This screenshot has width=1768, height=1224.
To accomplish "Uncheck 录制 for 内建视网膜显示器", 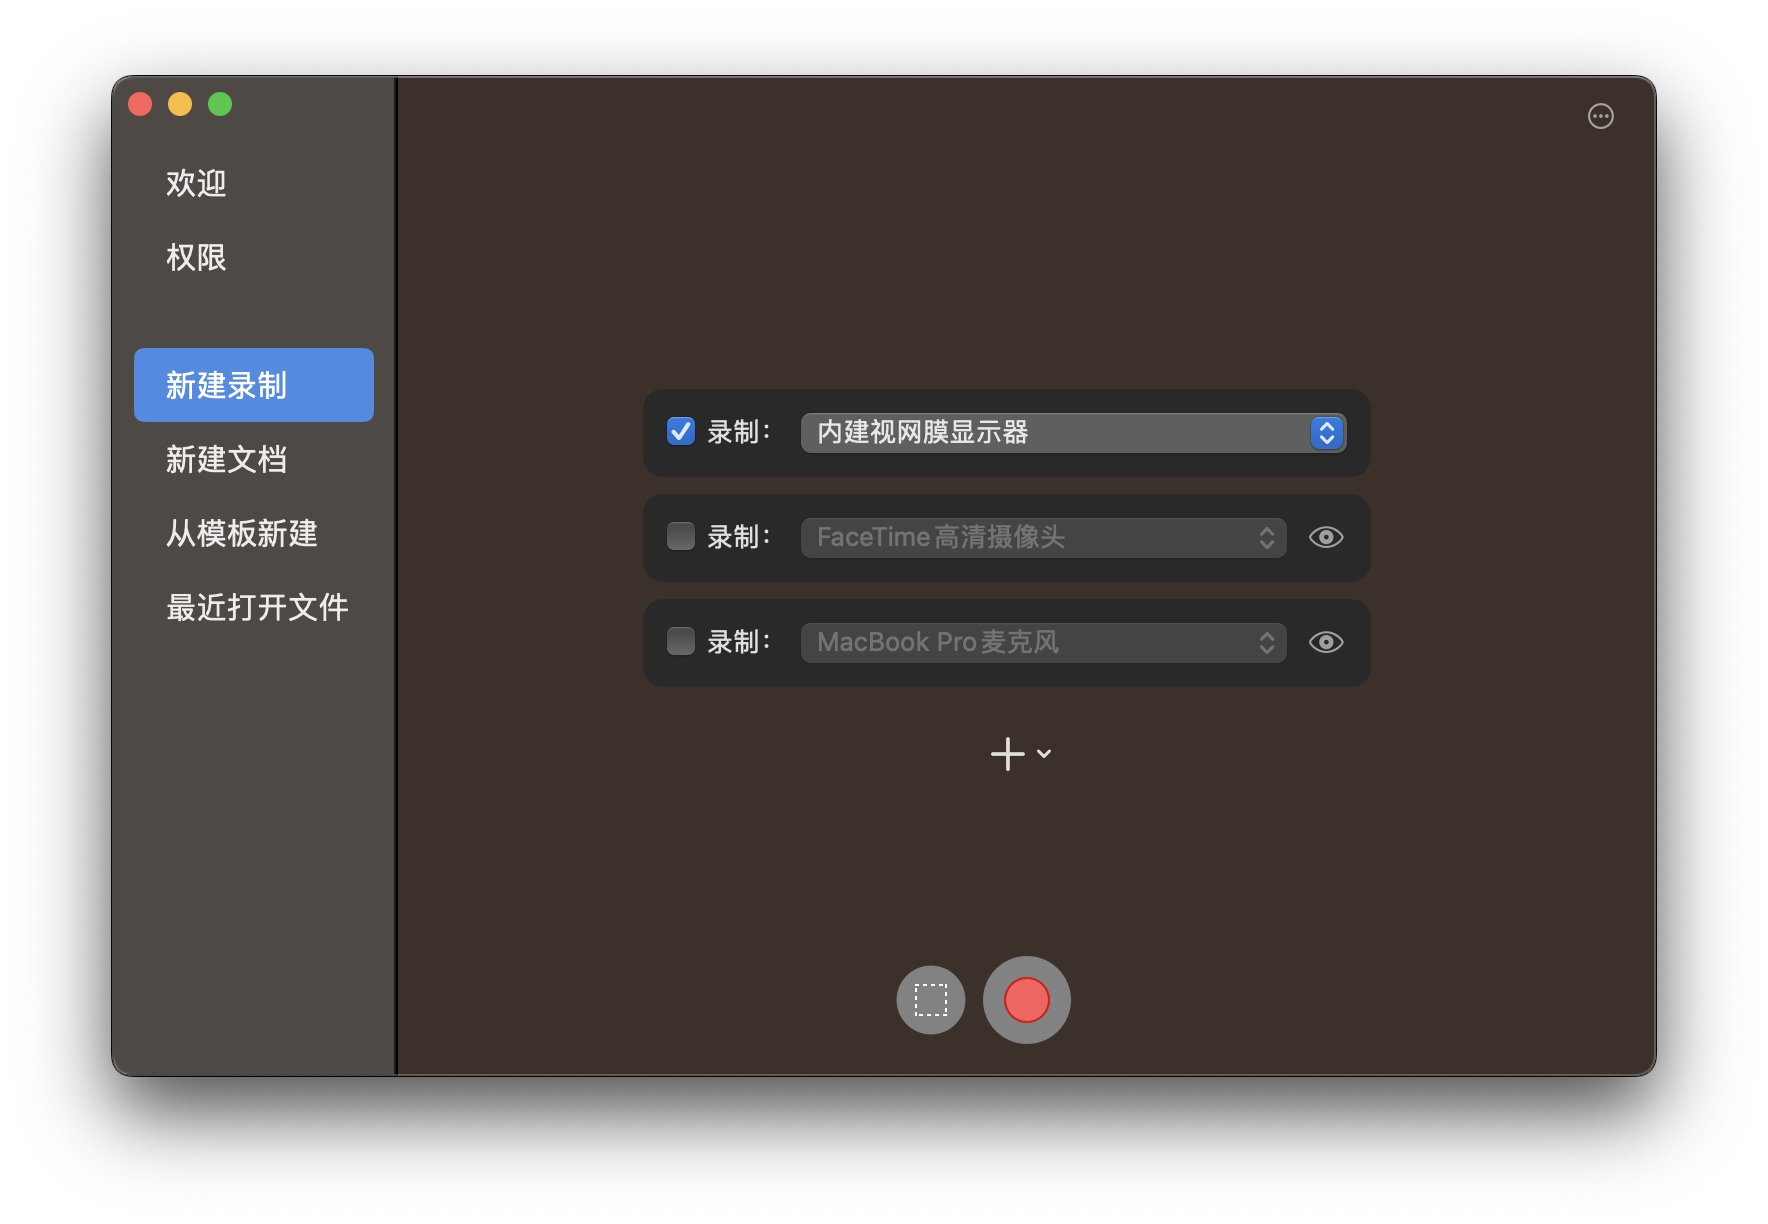I will click(680, 431).
